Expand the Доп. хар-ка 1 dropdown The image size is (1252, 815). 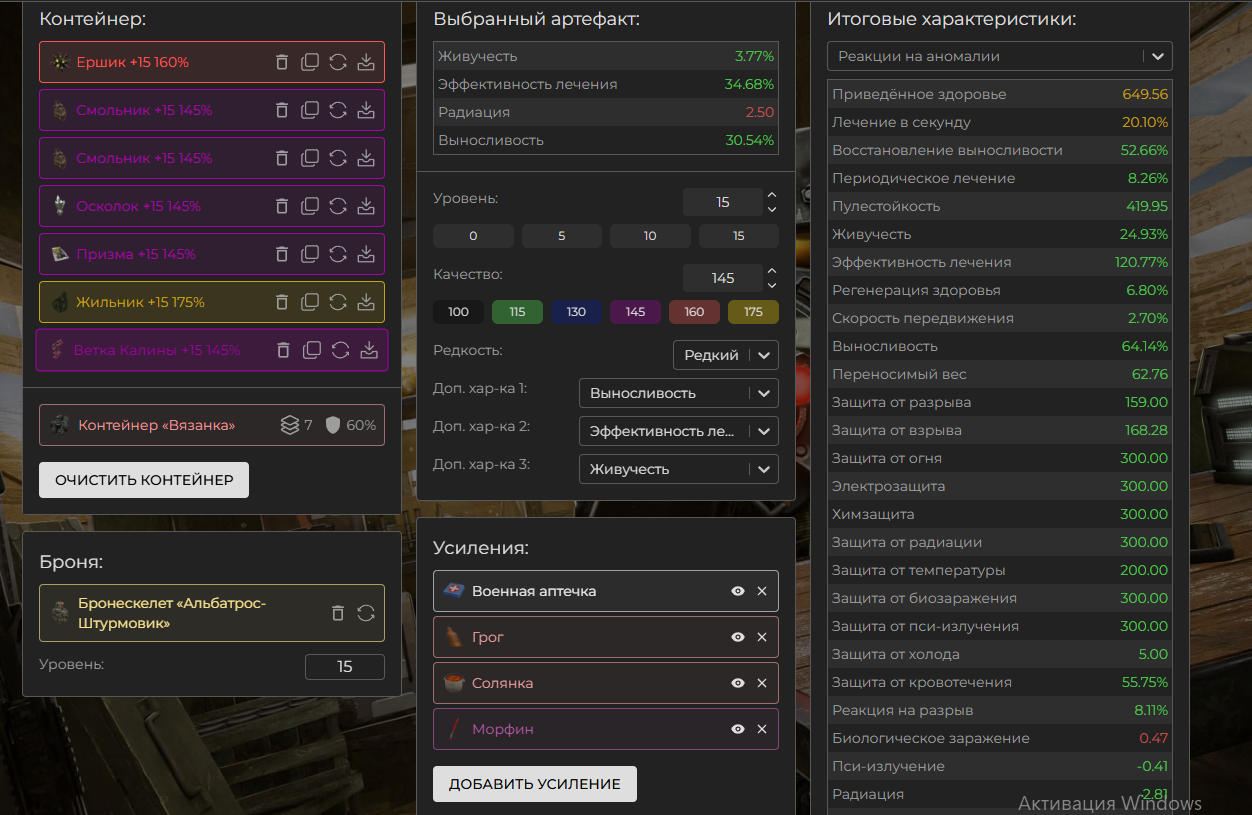(x=678, y=393)
